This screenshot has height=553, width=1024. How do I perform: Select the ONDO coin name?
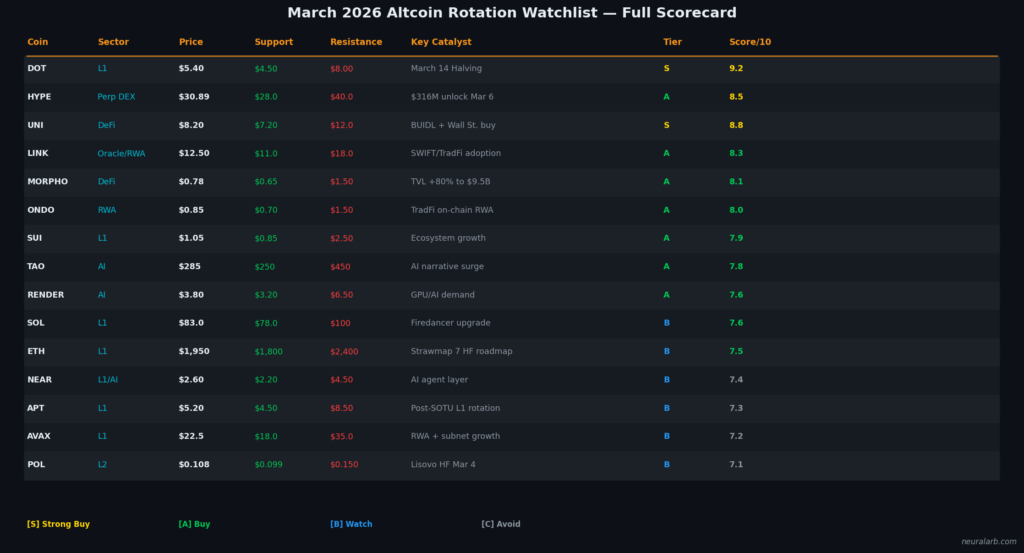click(40, 210)
